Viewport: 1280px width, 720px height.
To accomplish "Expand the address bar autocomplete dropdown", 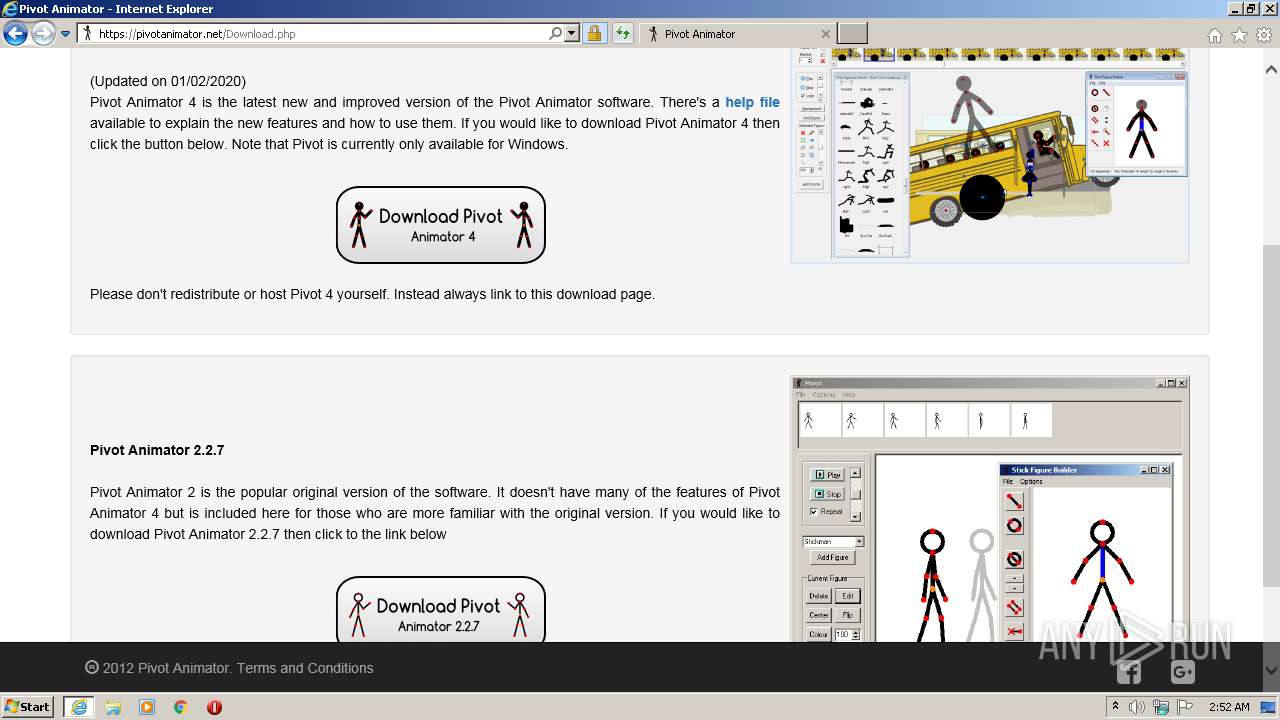I will pyautogui.click(x=572, y=34).
